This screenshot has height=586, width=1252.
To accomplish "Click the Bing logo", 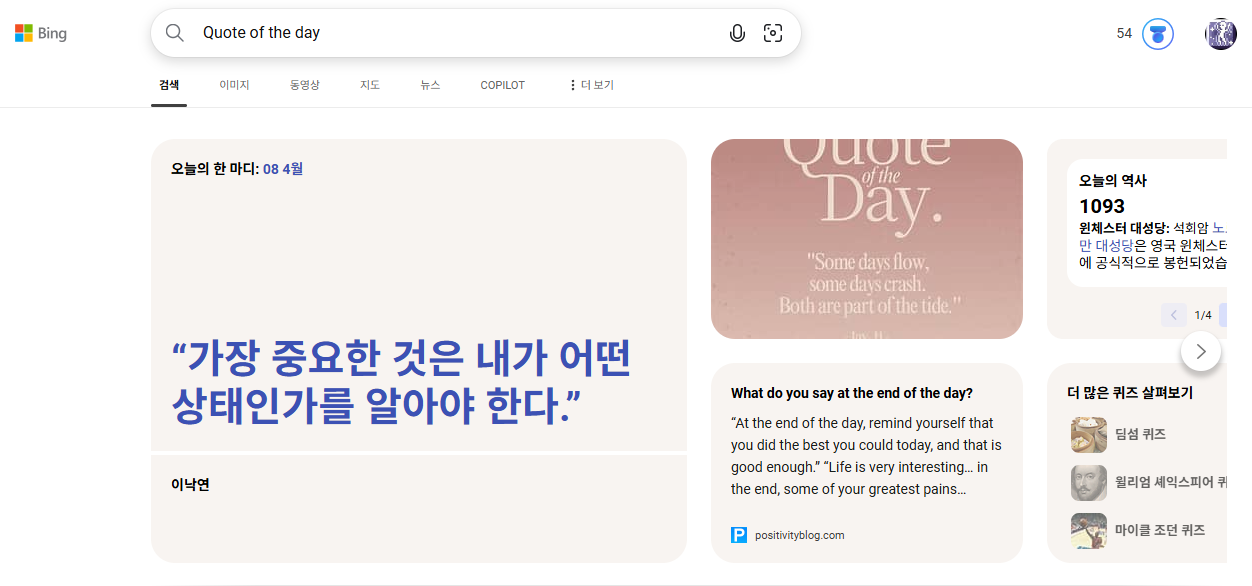I will coord(41,33).
